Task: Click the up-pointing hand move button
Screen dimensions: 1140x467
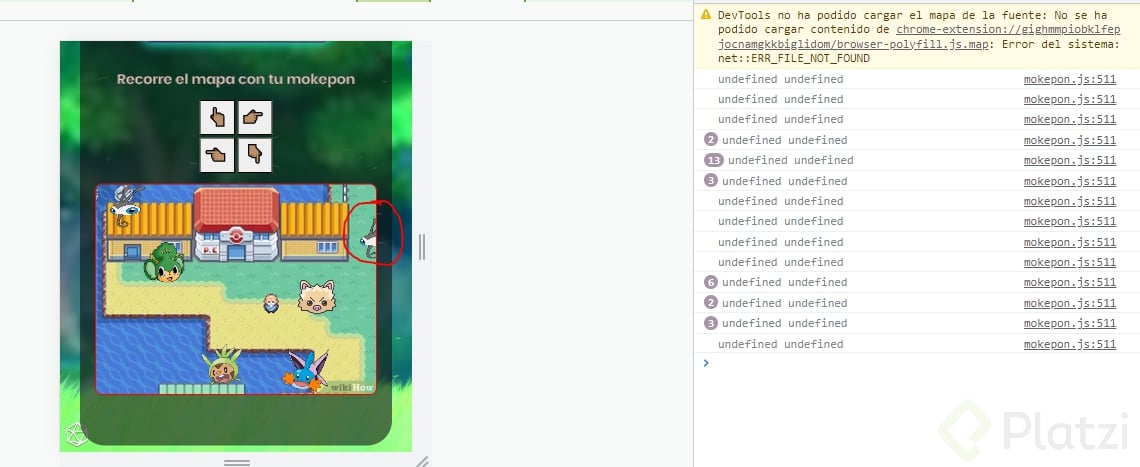Action: click(217, 117)
